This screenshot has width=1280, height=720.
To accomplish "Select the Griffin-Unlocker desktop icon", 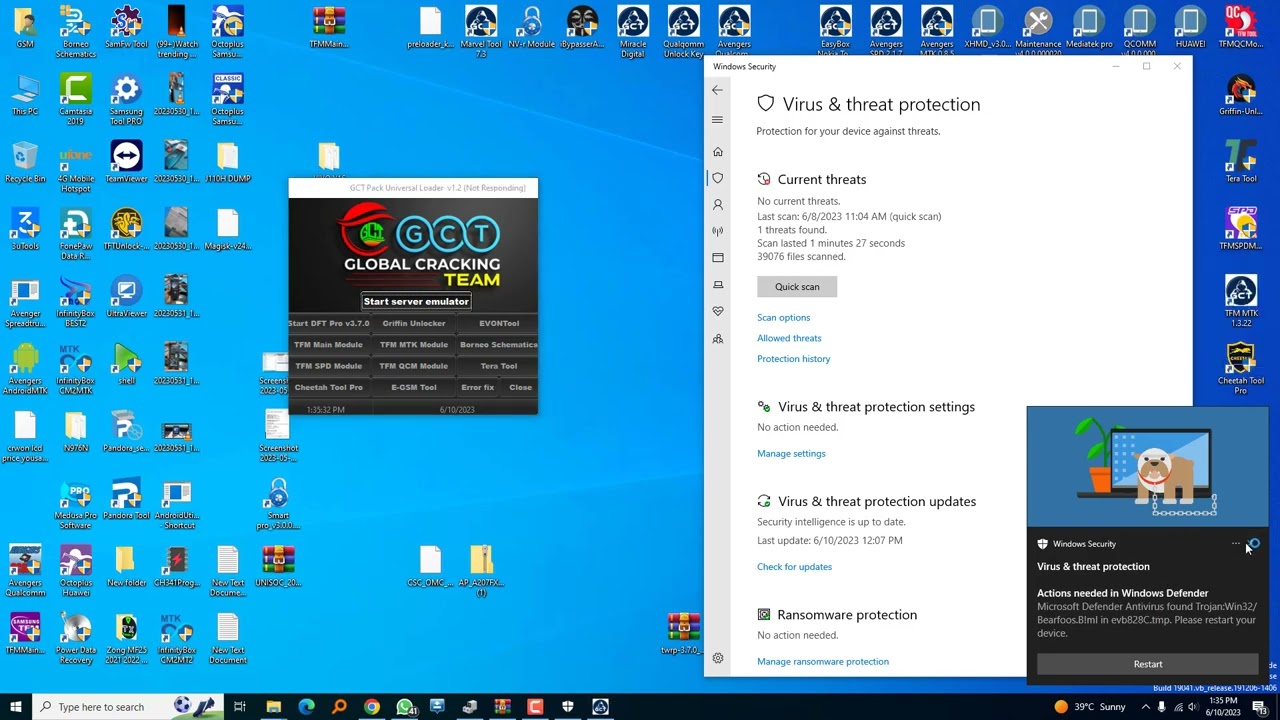I will (1241, 95).
